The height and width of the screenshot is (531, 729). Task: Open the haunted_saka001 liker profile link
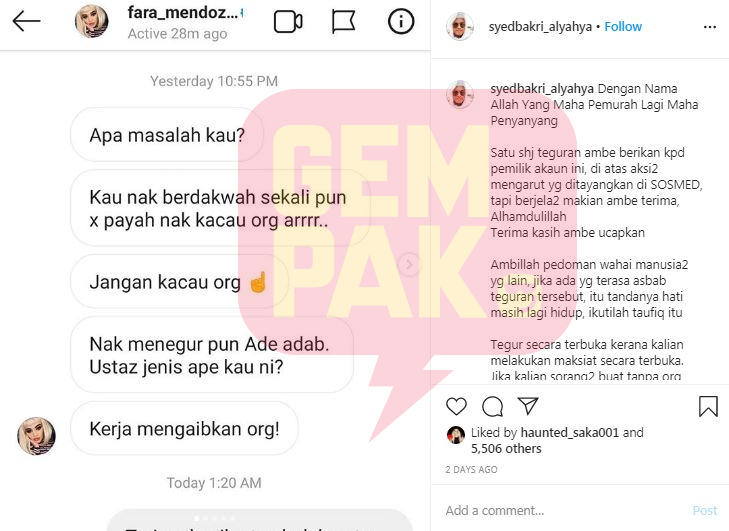(570, 432)
